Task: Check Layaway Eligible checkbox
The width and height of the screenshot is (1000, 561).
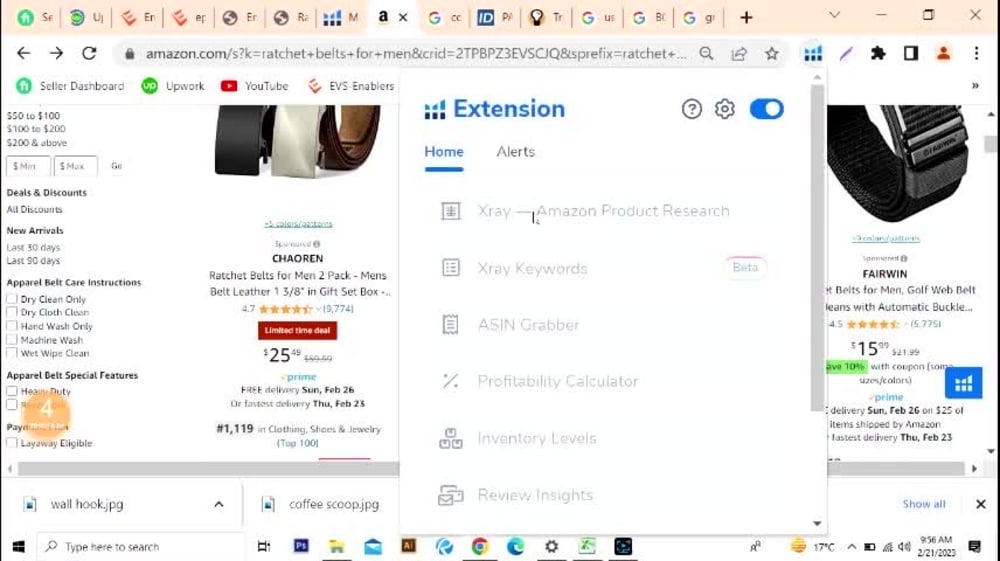Action: (x=11, y=442)
